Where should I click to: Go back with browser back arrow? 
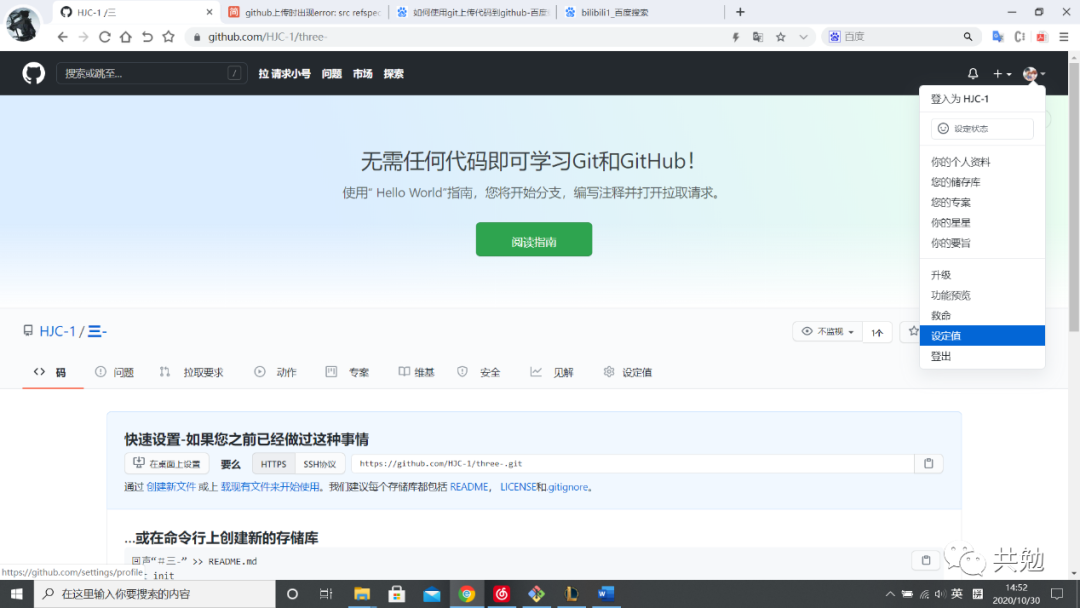[63, 36]
